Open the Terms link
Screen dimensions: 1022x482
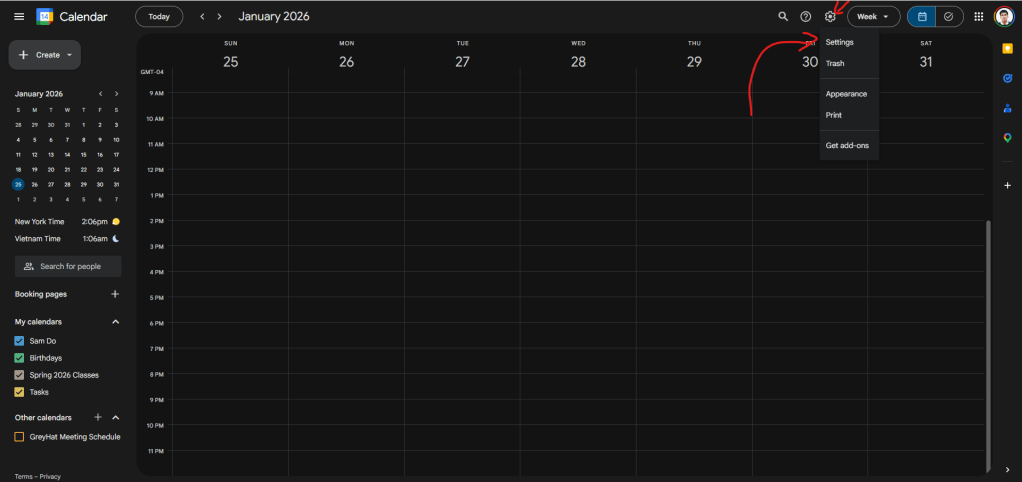pyautogui.click(x=23, y=477)
